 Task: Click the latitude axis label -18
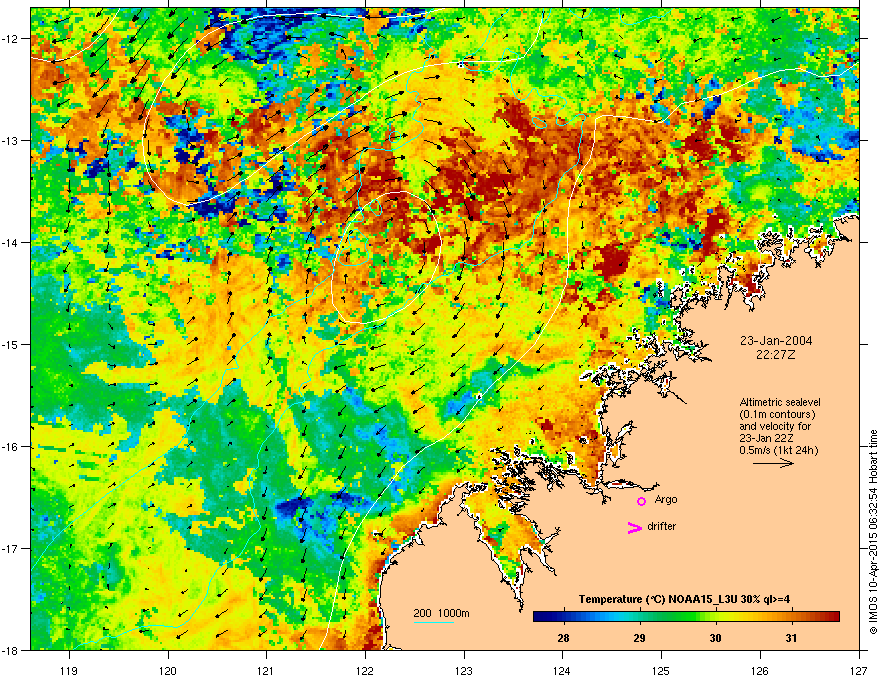(10, 650)
